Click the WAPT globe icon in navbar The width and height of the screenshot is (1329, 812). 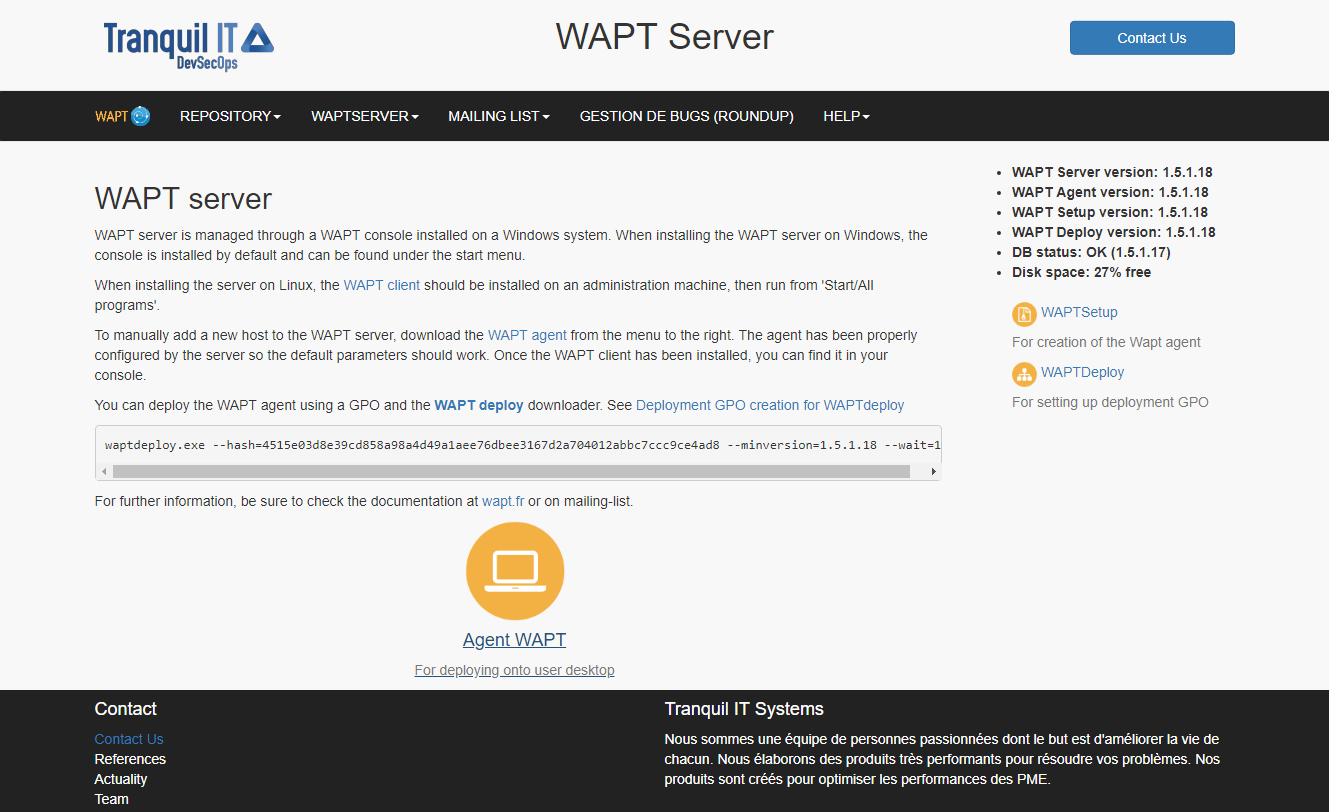(141, 116)
